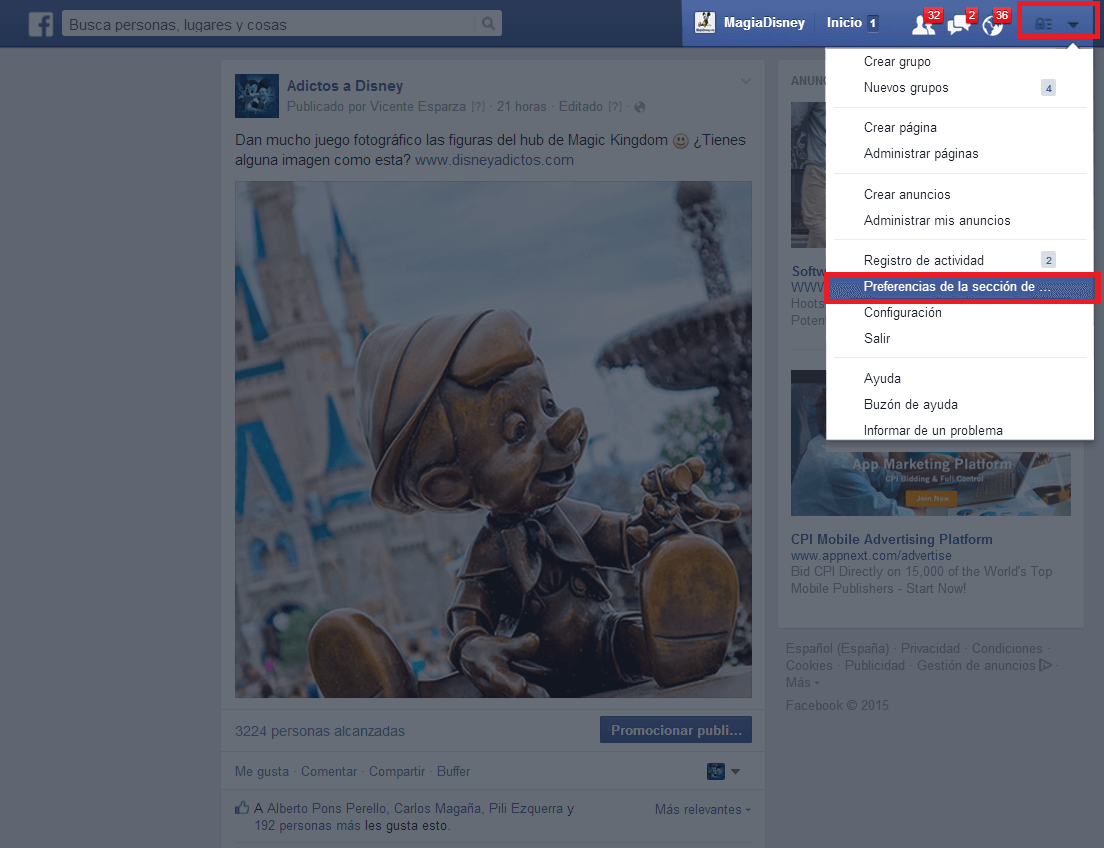
Task: Click the search people and places field
Action: [x=270, y=21]
